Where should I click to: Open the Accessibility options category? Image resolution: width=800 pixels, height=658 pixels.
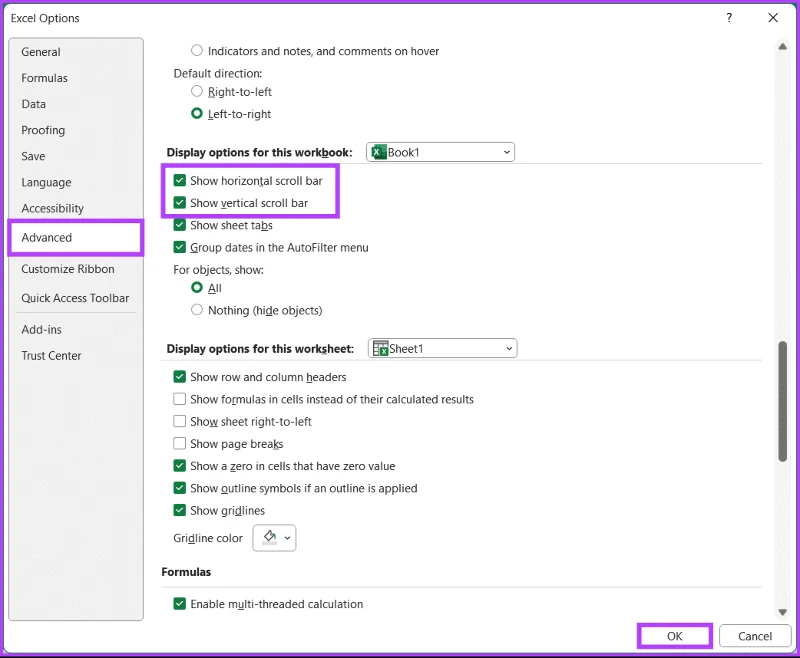(53, 208)
